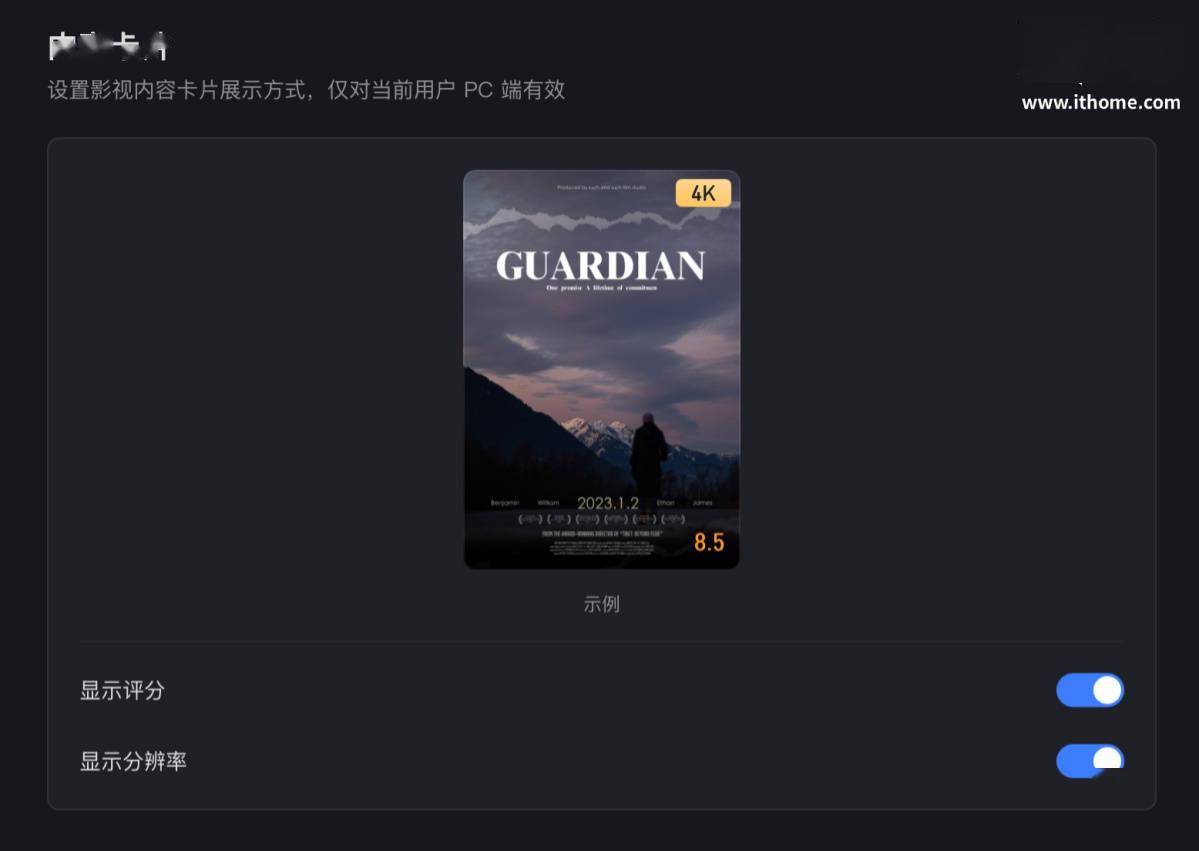1199x851 pixels.
Task: Disable the 显示分辨率 toggle
Action: (1090, 761)
